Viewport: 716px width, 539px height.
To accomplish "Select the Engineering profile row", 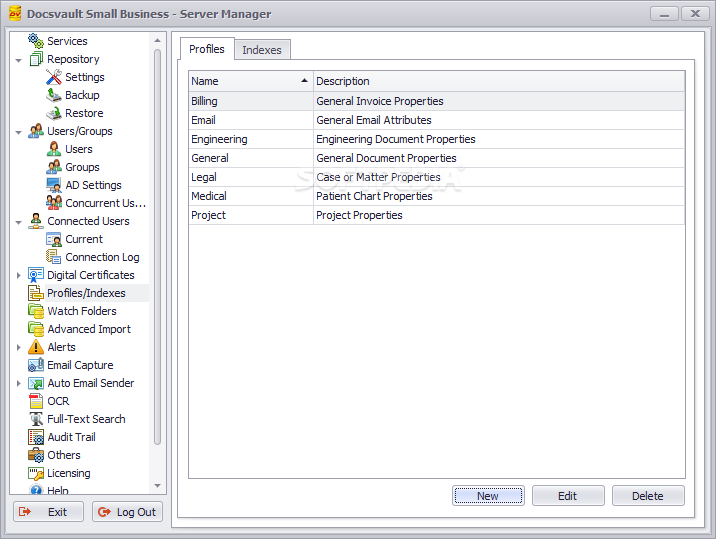I will 437,139.
